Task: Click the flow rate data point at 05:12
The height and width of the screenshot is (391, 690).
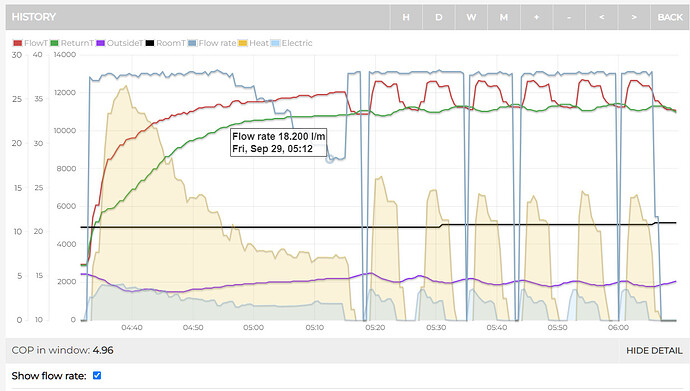Action: coord(330,160)
